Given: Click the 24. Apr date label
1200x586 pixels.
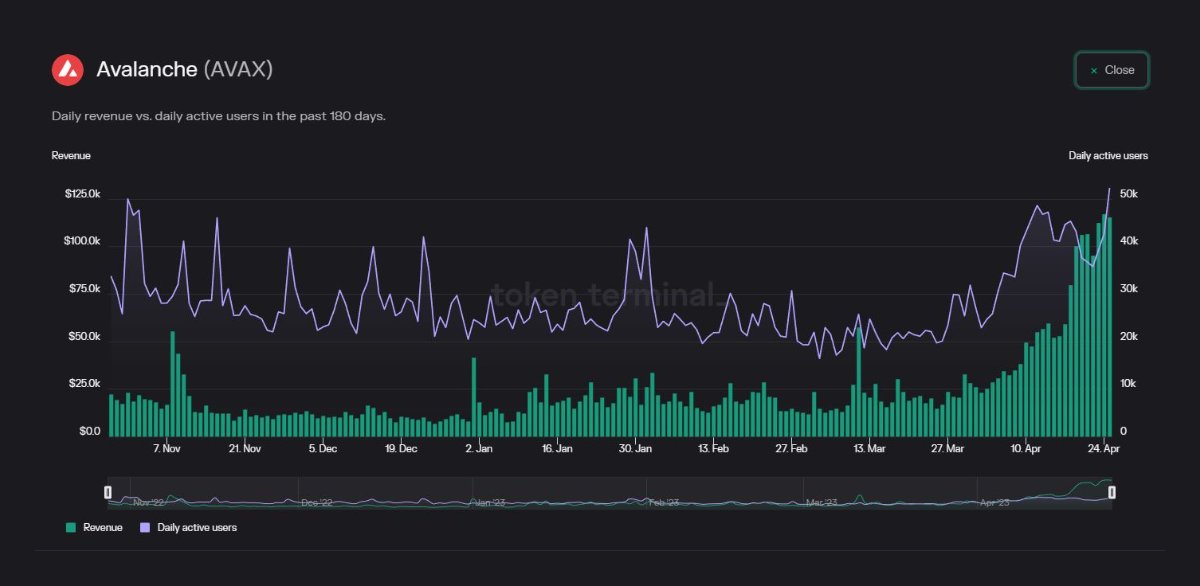Looking at the screenshot, I should (1104, 450).
